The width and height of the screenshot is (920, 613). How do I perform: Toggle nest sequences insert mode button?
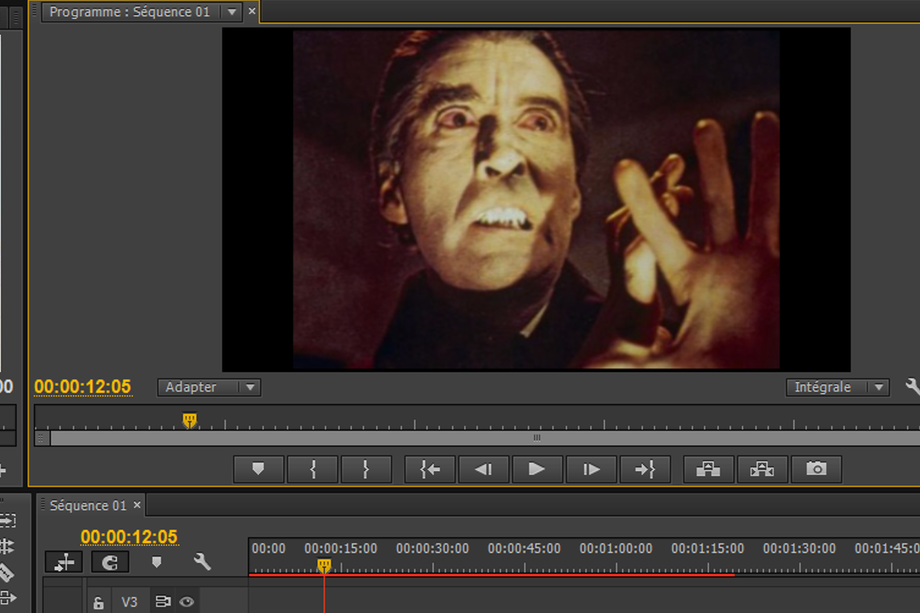click(64, 563)
